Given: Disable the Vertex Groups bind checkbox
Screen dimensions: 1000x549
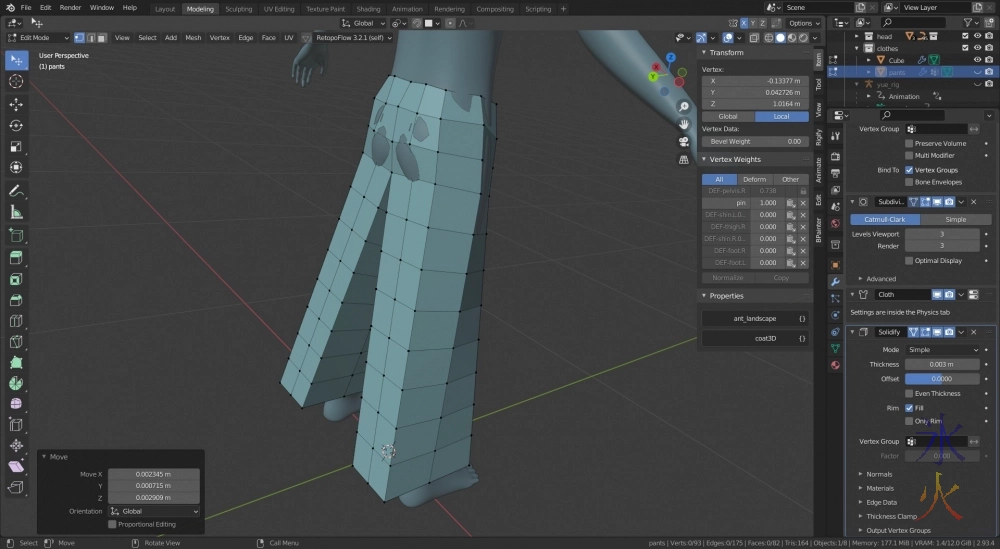Looking at the screenshot, I should pyautogui.click(x=909, y=170).
